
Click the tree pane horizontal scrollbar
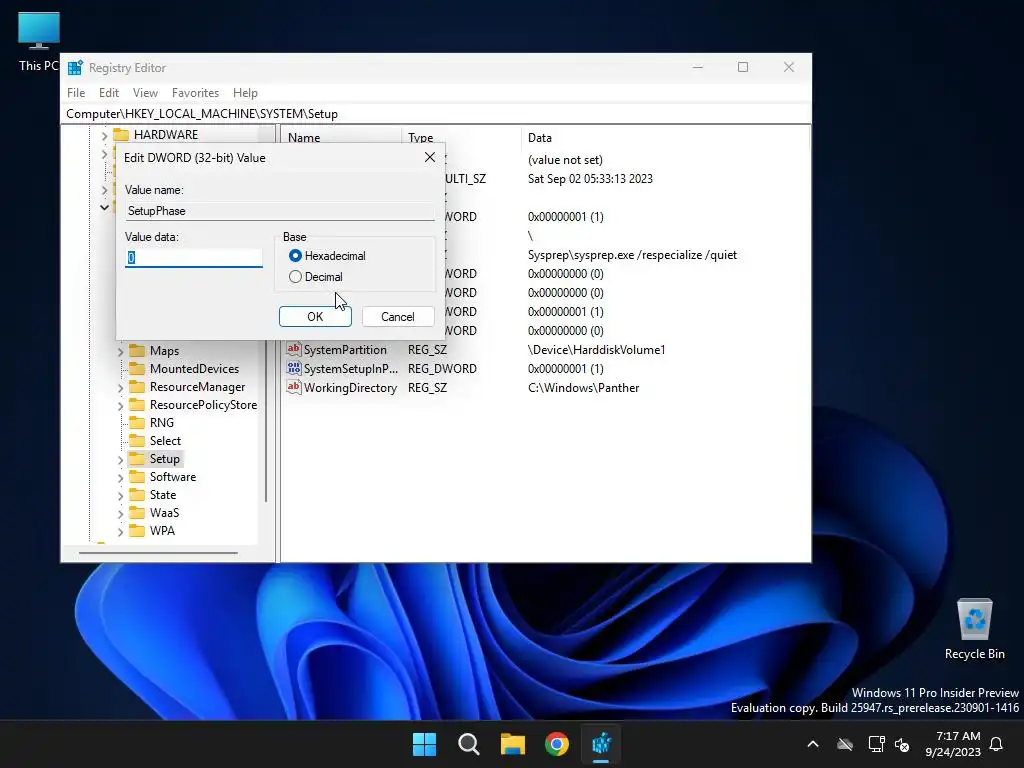pyautogui.click(x=158, y=553)
